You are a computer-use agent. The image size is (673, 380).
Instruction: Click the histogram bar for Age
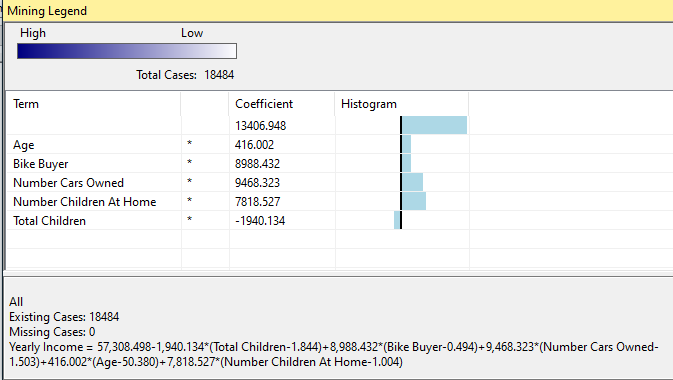coord(406,144)
